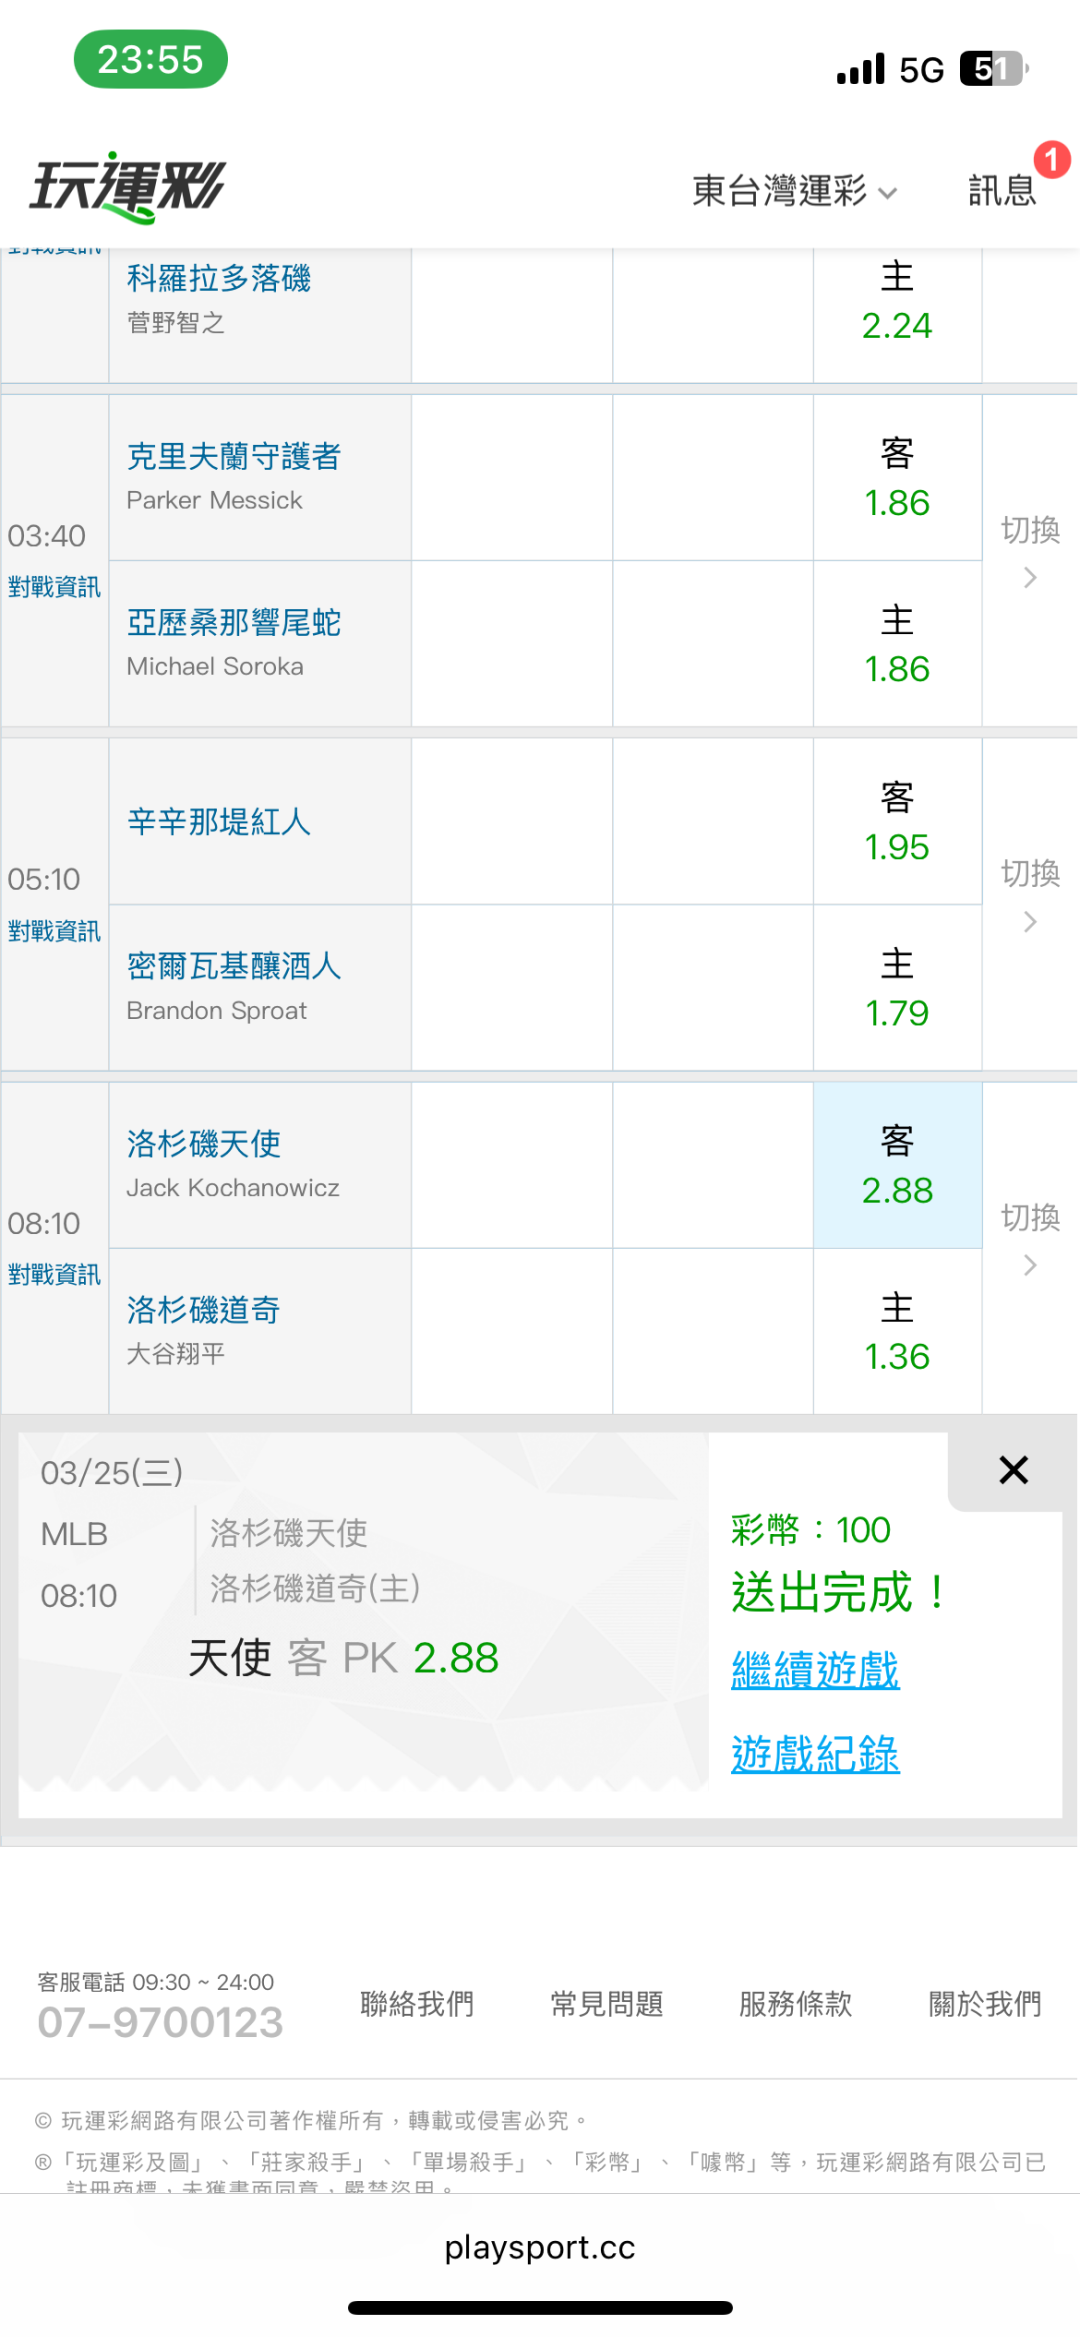
Task: Select 客 1.95 odds for 辛辛那堤紅人
Action: click(897, 822)
